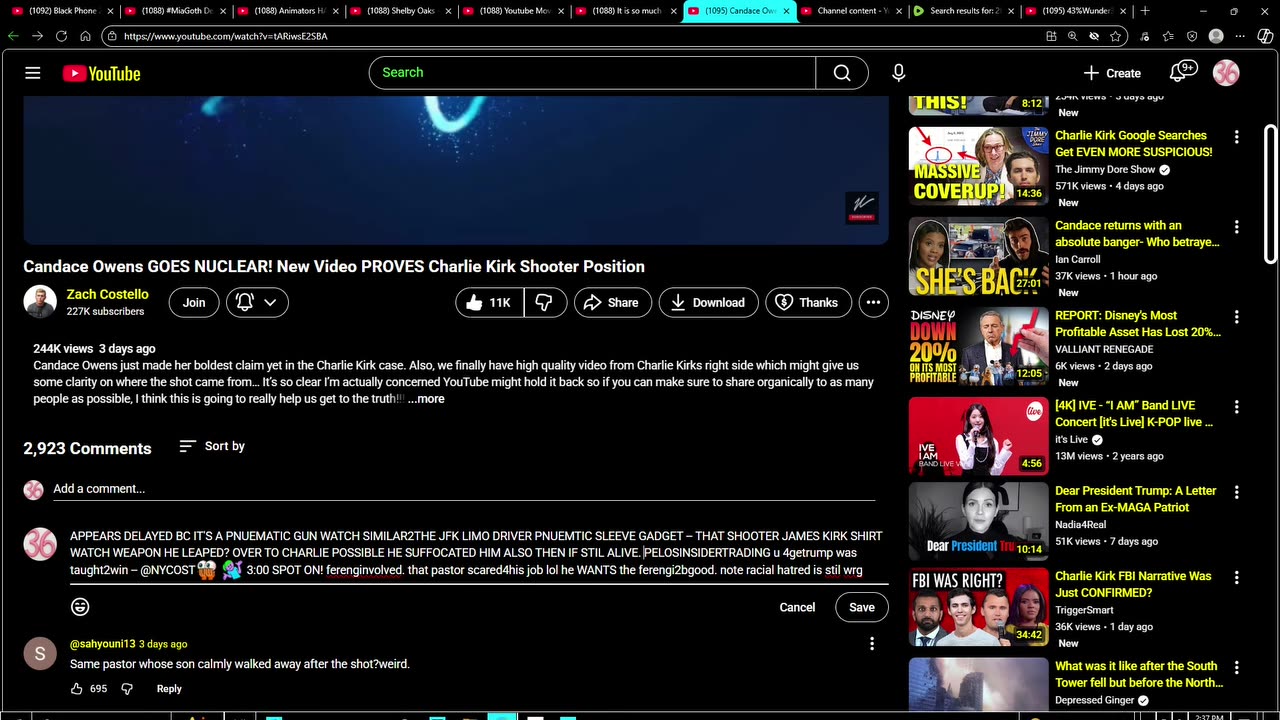
Task: Reload the current page
Action: coord(61,36)
